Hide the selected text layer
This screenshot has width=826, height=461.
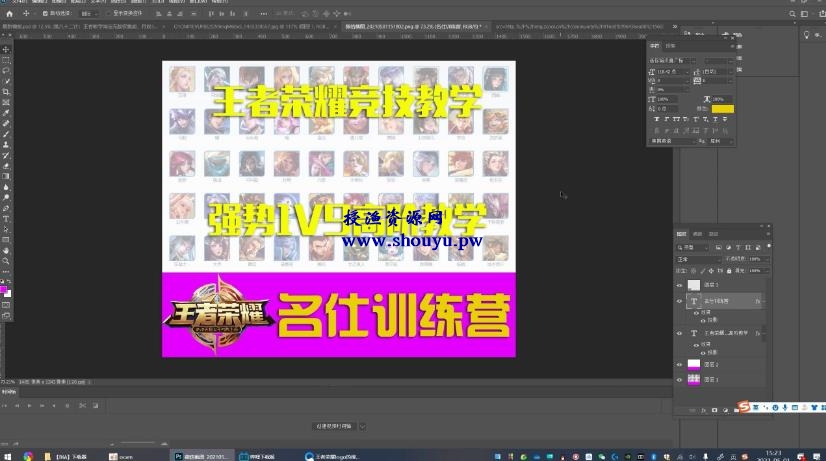(679, 301)
